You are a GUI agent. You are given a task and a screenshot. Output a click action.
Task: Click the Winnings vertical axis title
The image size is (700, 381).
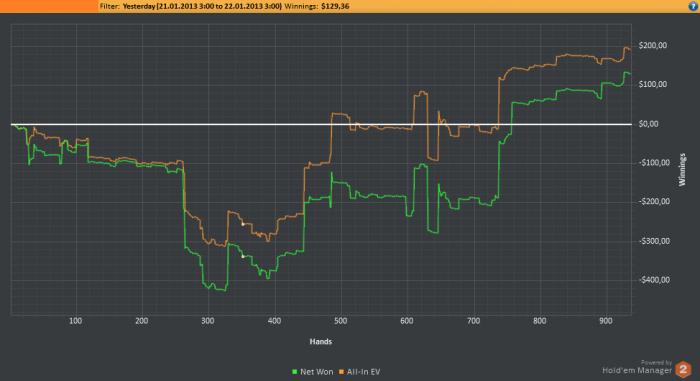pos(682,169)
